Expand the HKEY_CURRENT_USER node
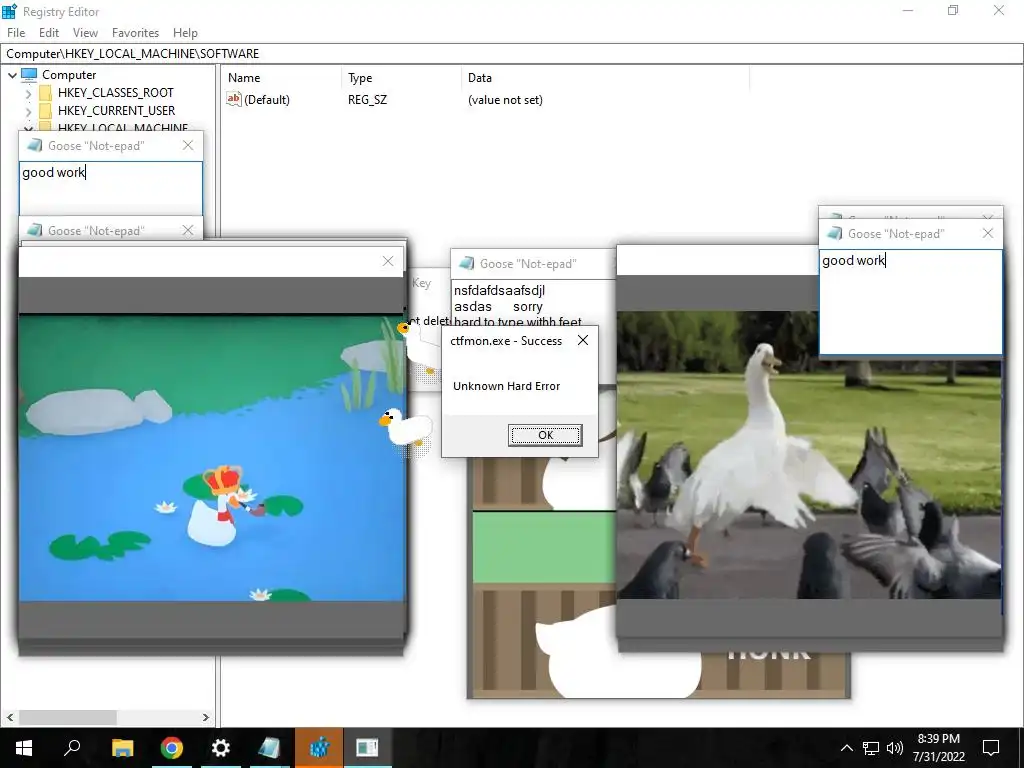The image size is (1024, 768). coord(28,112)
